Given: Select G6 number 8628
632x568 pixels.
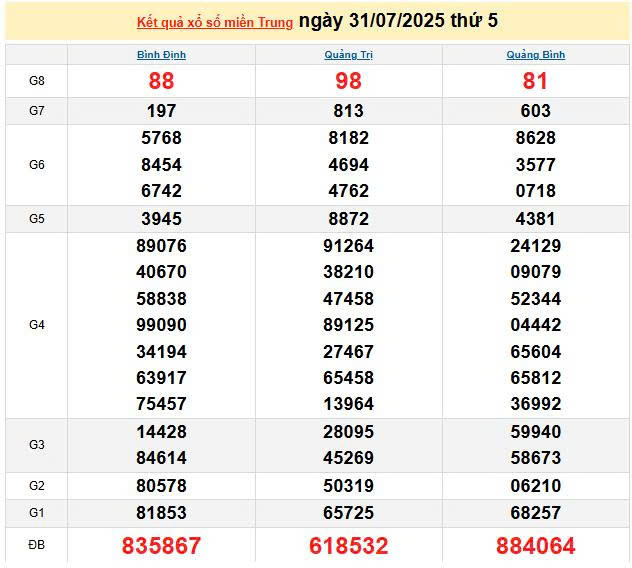Looking at the screenshot, I should [x=536, y=138].
